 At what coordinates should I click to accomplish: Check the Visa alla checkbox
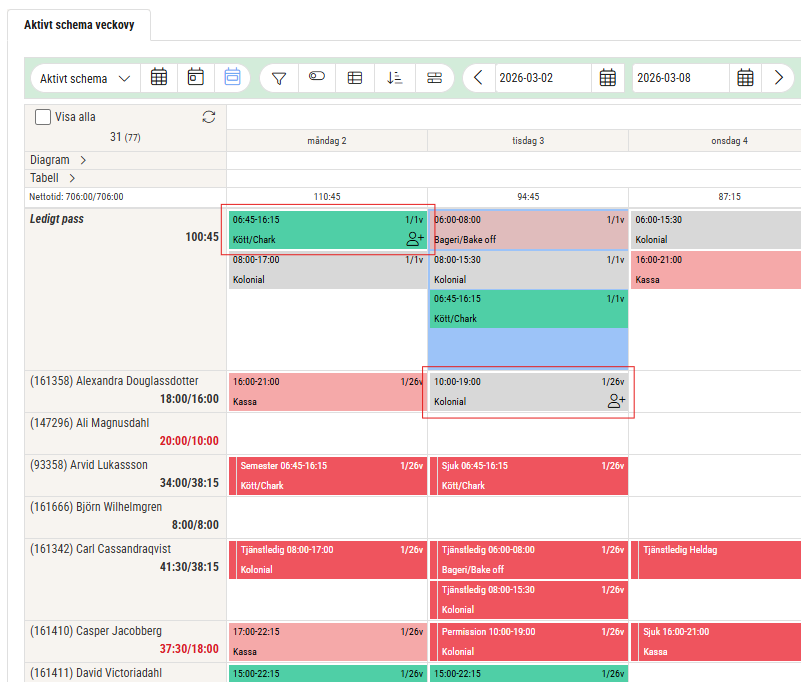pos(43,117)
